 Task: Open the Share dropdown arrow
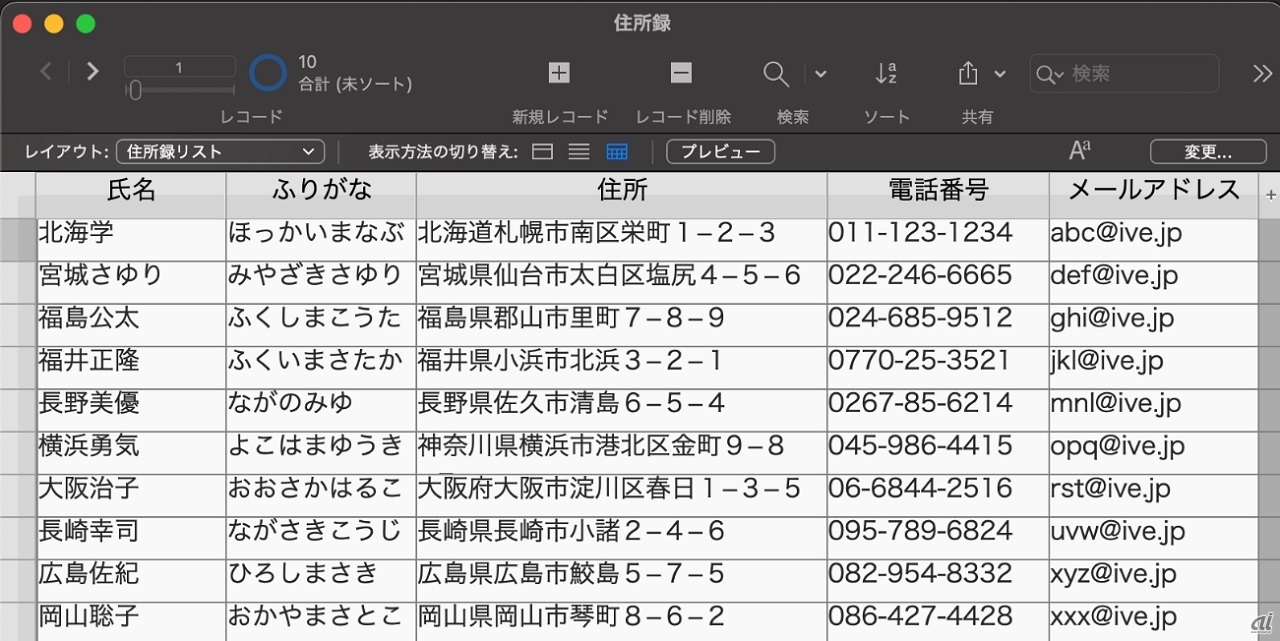tap(1000, 74)
